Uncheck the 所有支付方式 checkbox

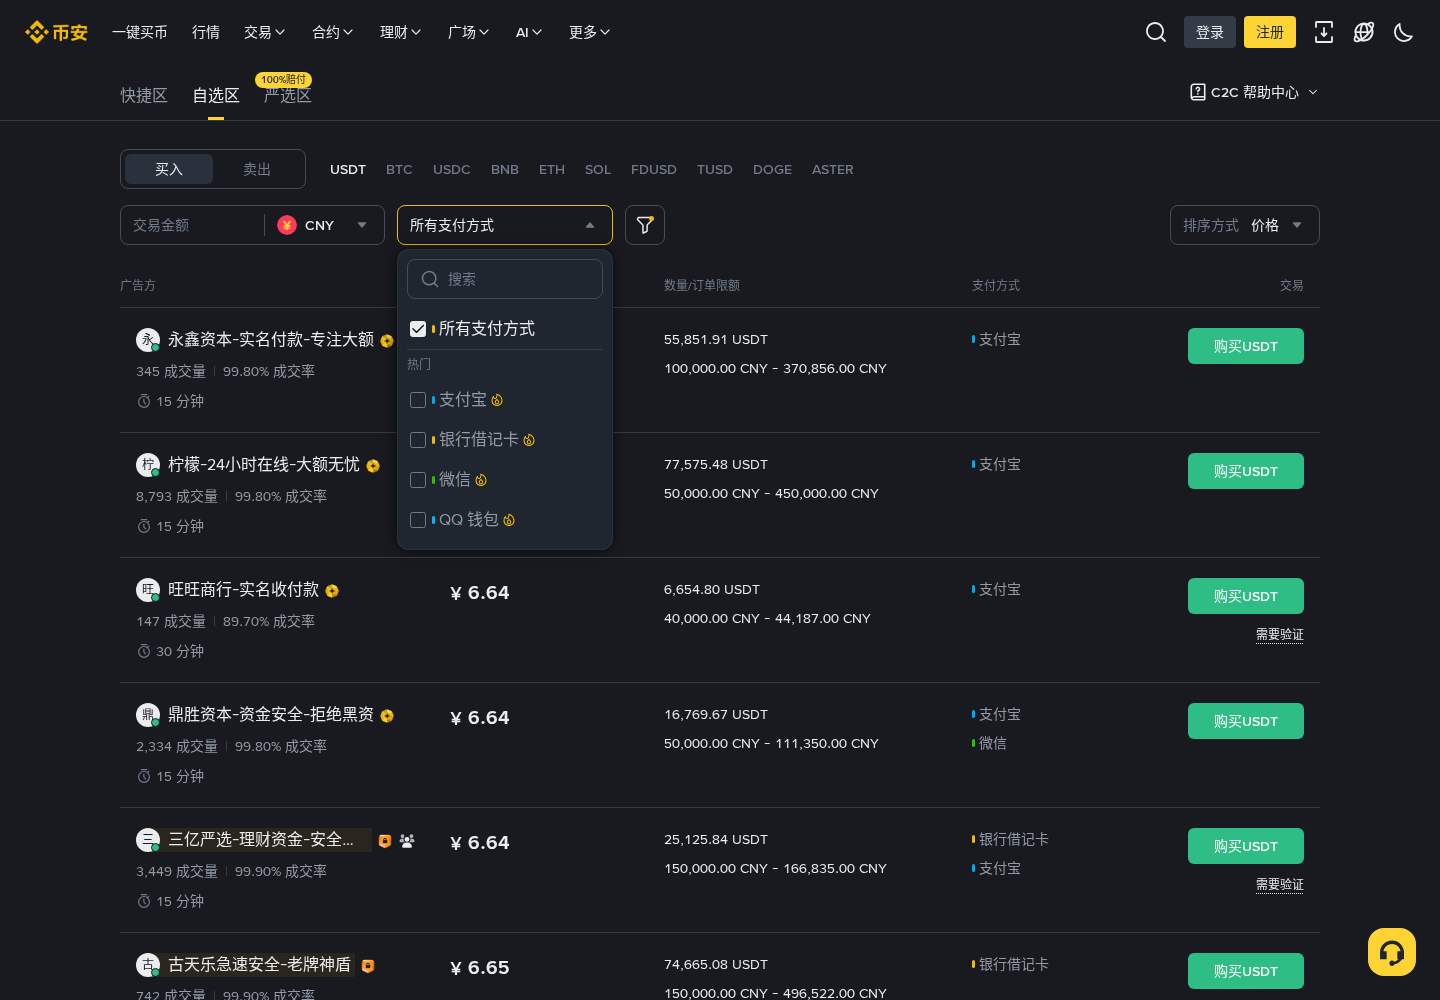[418, 329]
